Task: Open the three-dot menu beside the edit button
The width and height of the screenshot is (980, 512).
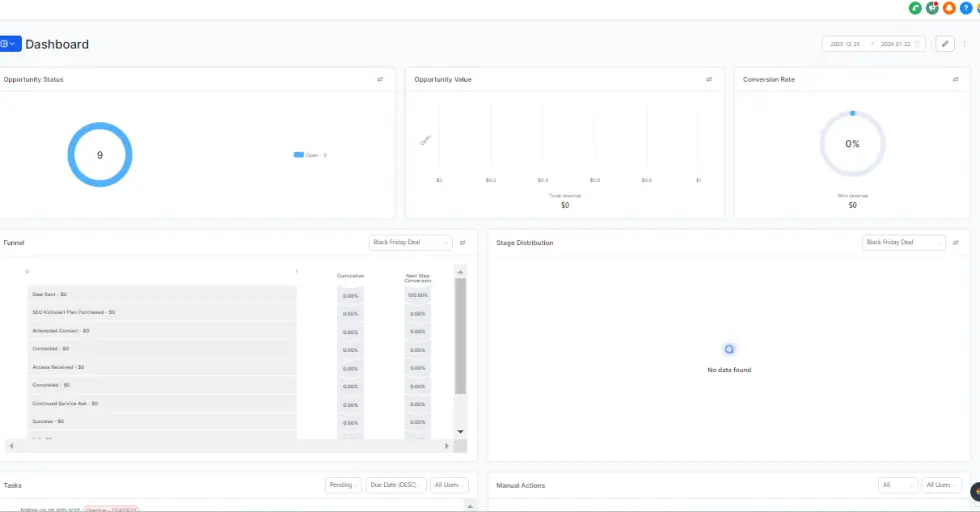Action: coord(964,44)
